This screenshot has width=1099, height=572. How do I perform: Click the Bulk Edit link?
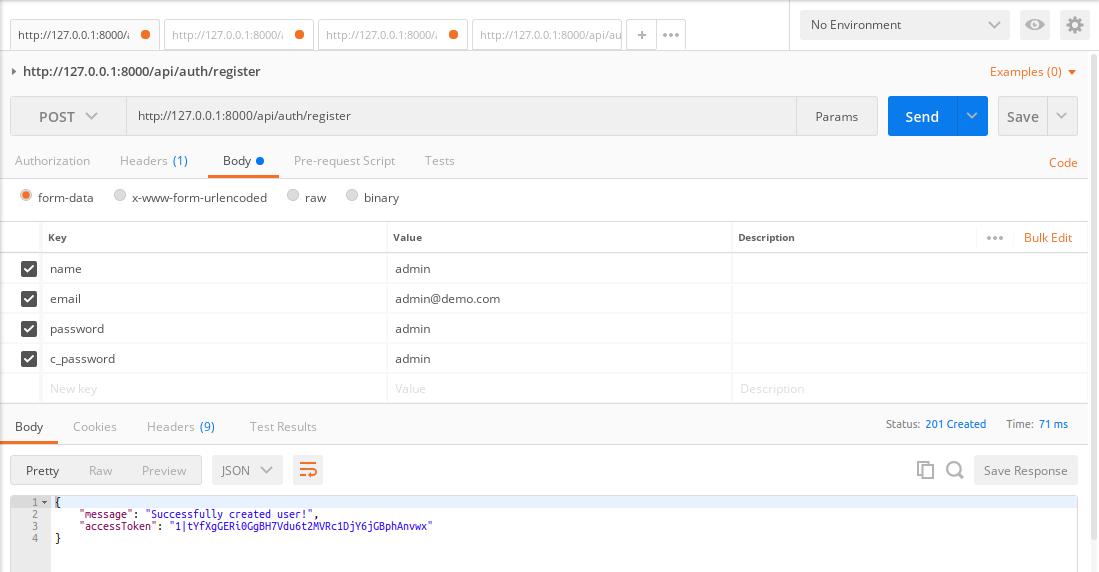click(1047, 237)
